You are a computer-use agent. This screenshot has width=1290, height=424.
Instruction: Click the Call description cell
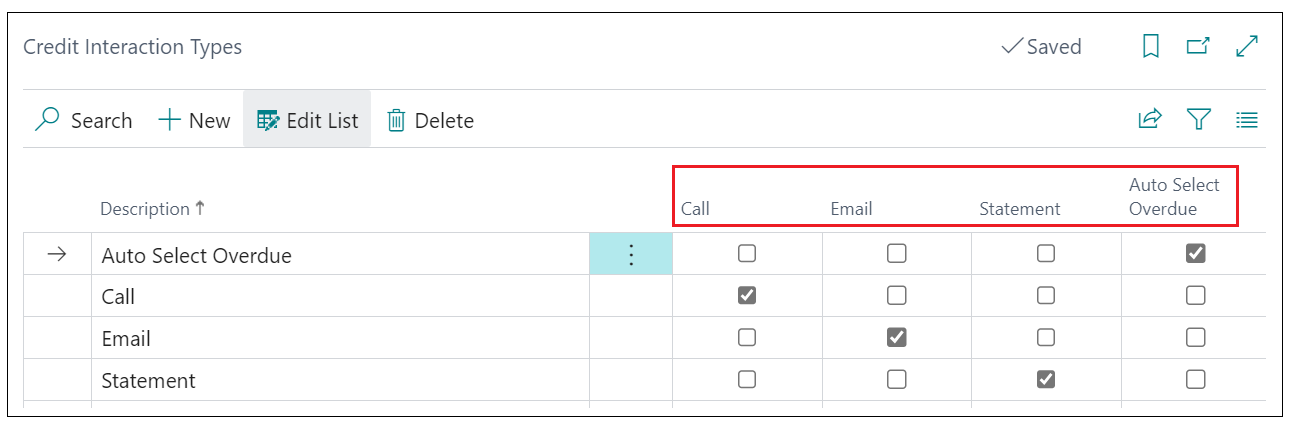118,297
